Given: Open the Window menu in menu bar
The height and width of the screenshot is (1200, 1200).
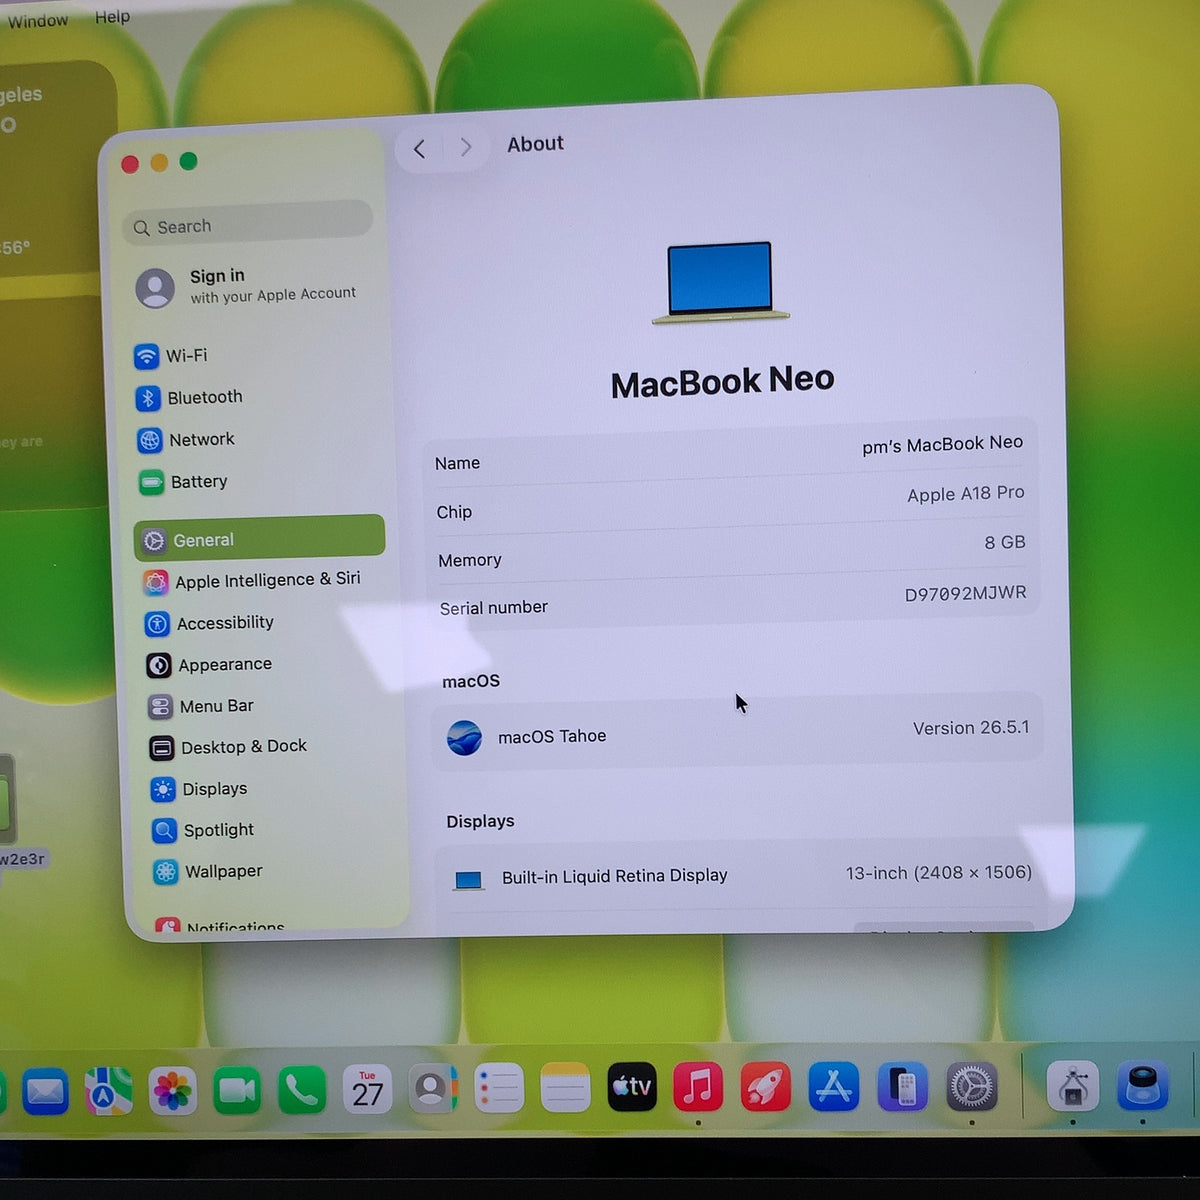Looking at the screenshot, I should point(38,20).
